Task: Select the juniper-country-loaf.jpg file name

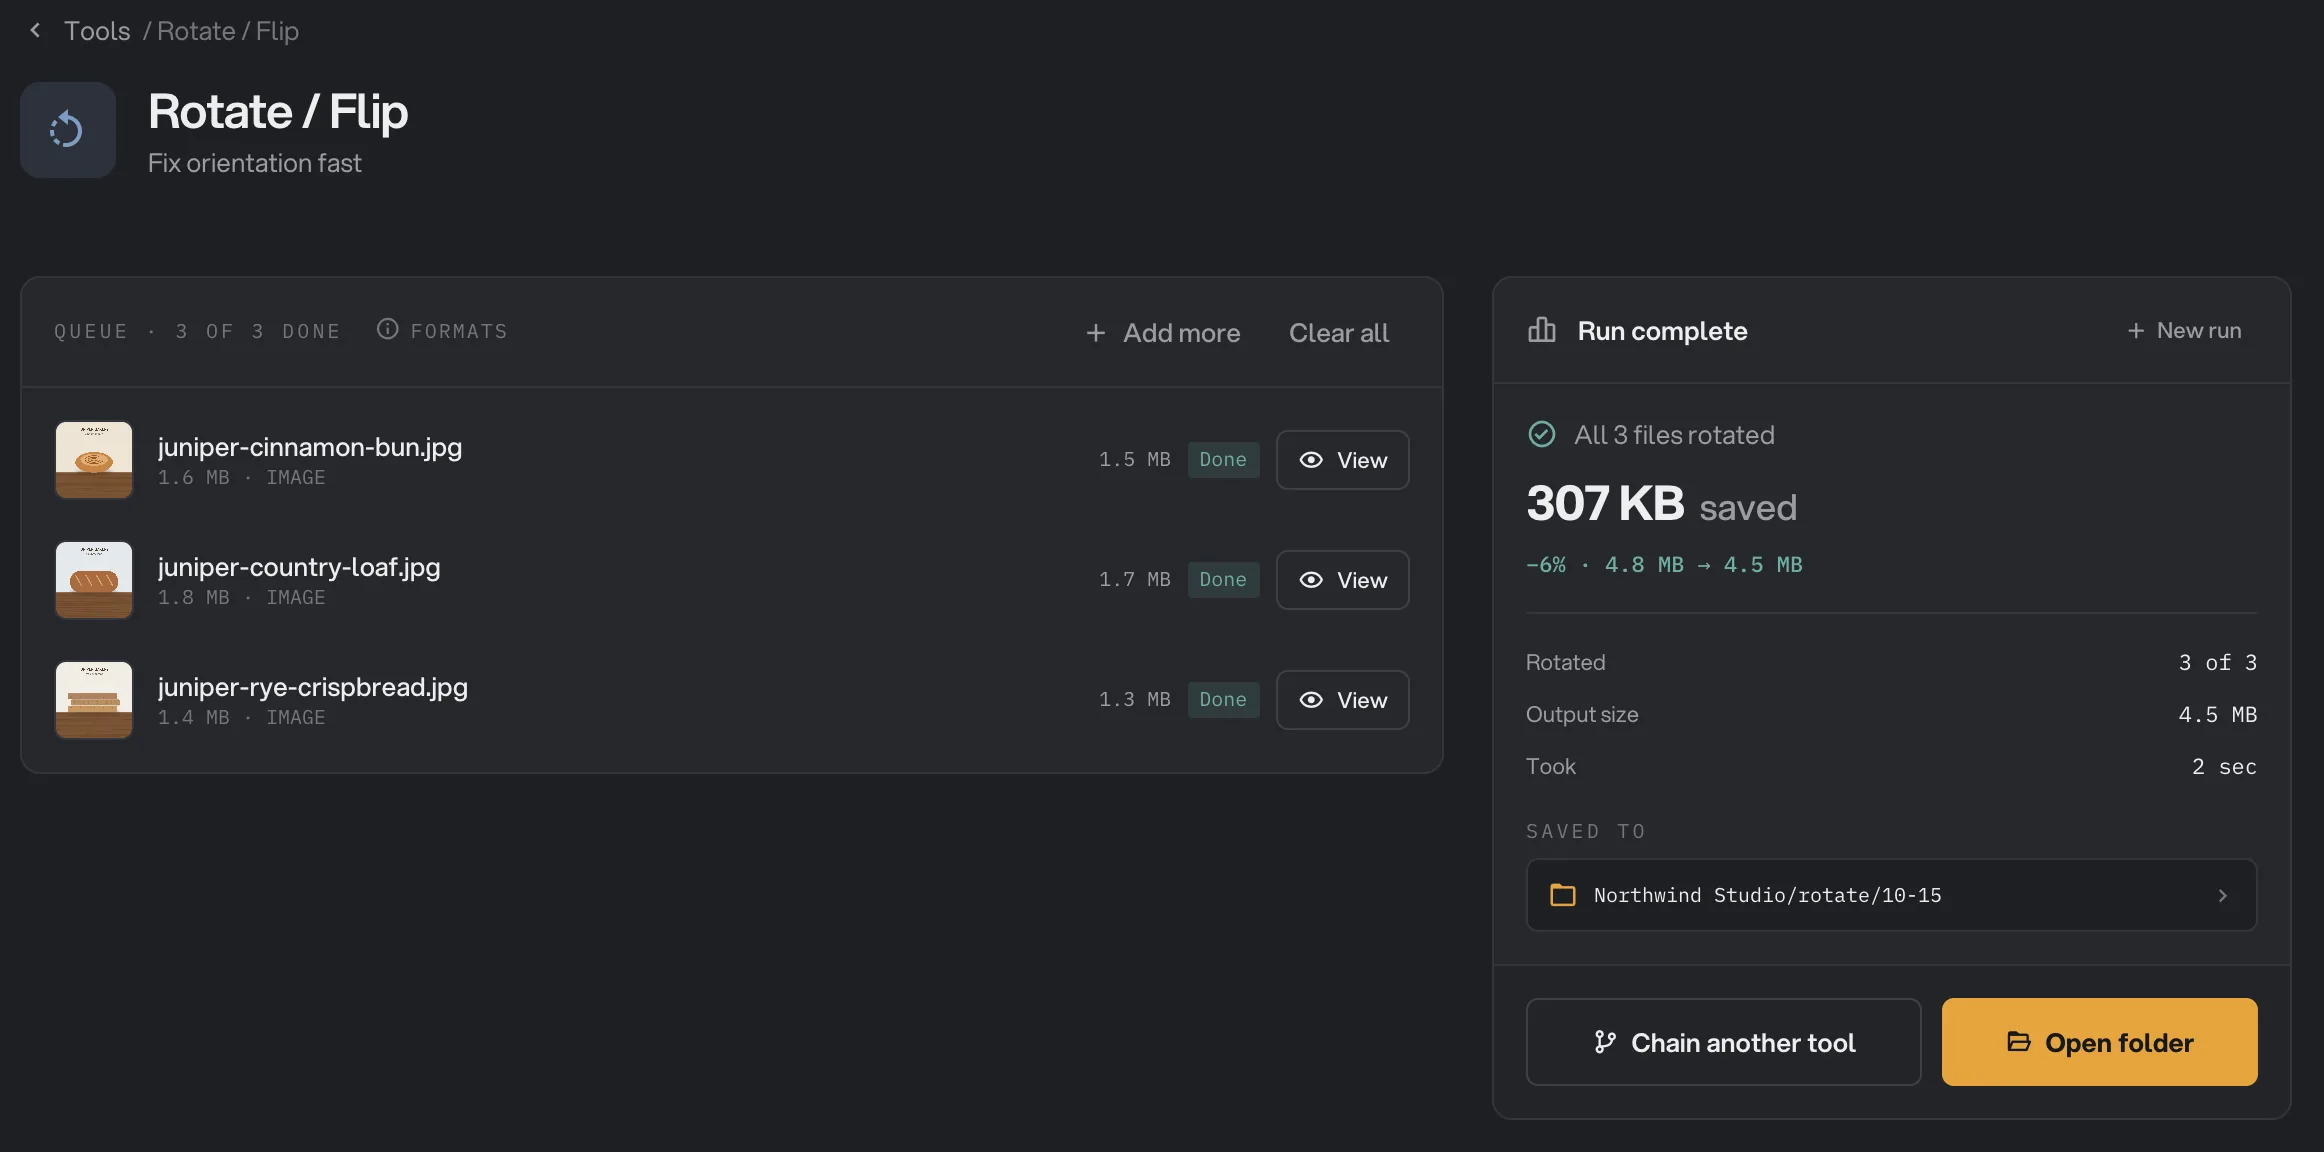Action: click(299, 567)
